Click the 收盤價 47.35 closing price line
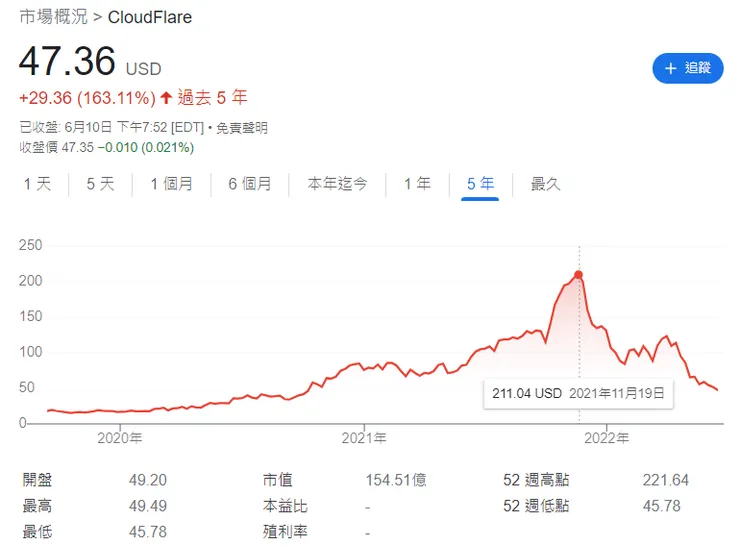Screen dimensions: 740x547 [x=106, y=147]
